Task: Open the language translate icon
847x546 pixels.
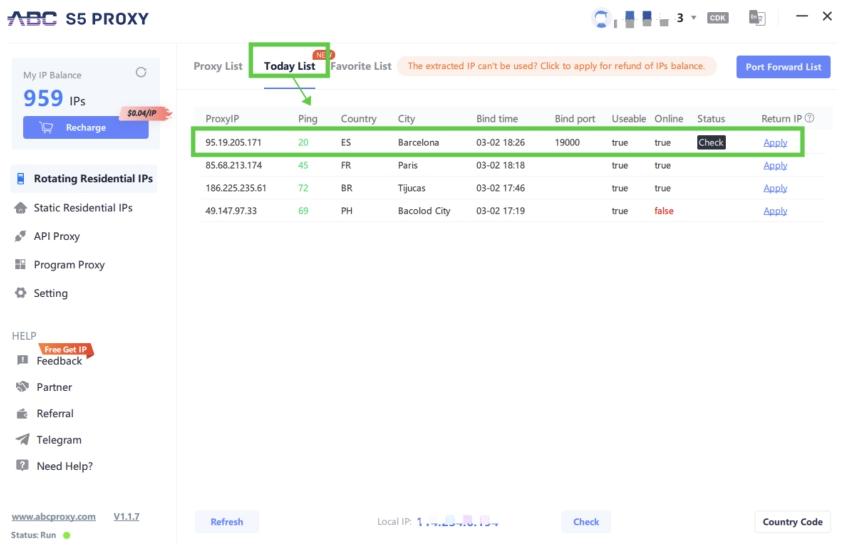Action: click(757, 18)
